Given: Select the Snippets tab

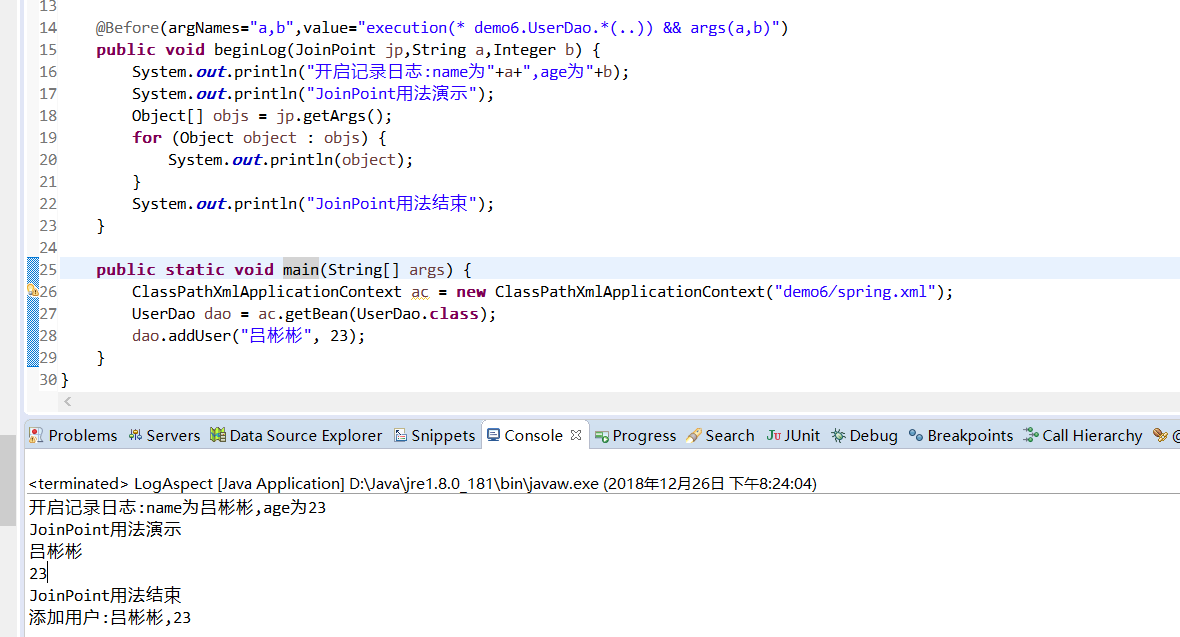Looking at the screenshot, I should click(435, 435).
